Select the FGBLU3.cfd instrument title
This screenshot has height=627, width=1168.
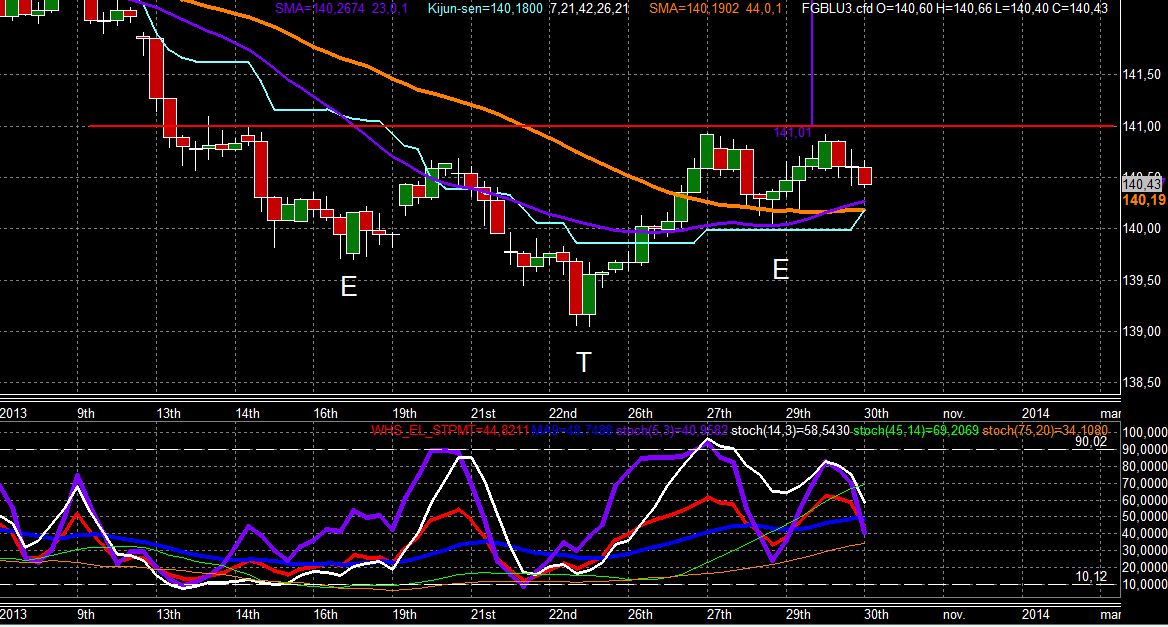tap(837, 9)
